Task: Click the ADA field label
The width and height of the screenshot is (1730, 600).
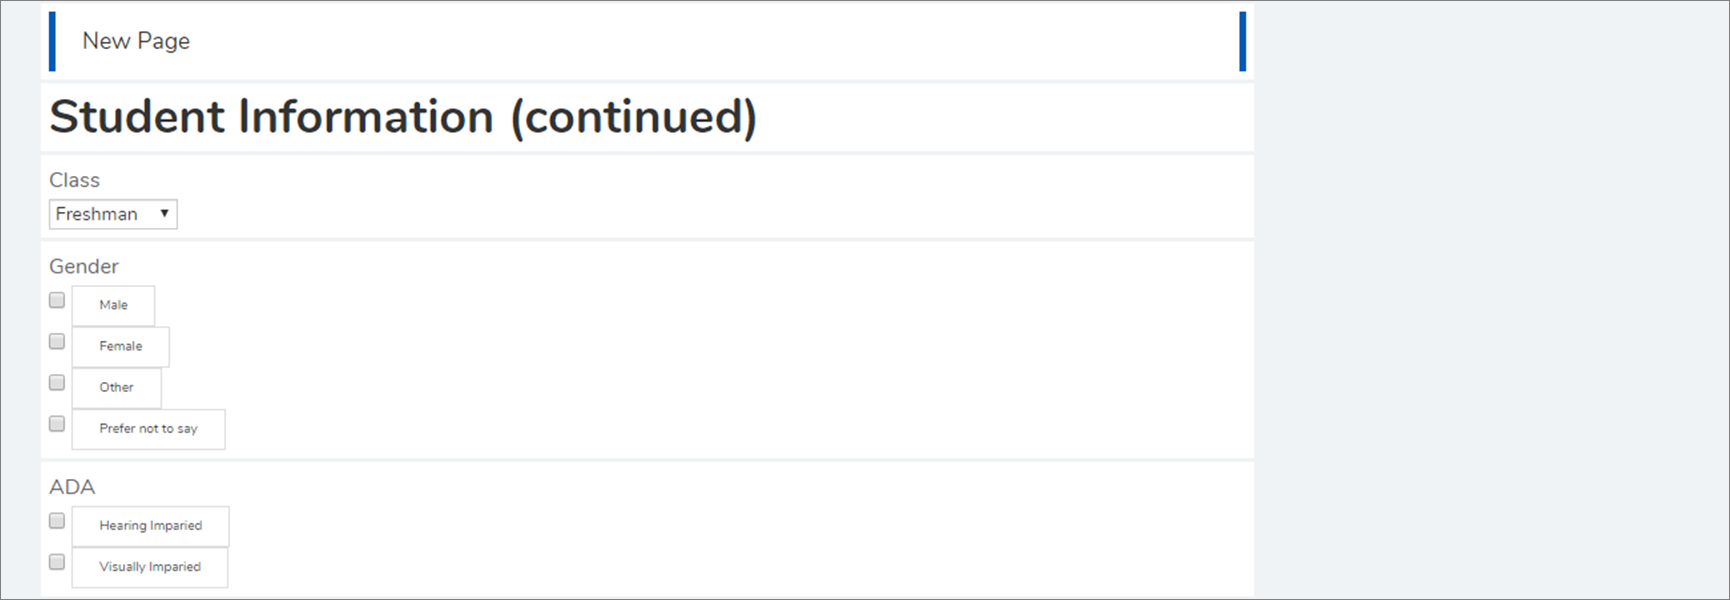Action: tap(72, 487)
